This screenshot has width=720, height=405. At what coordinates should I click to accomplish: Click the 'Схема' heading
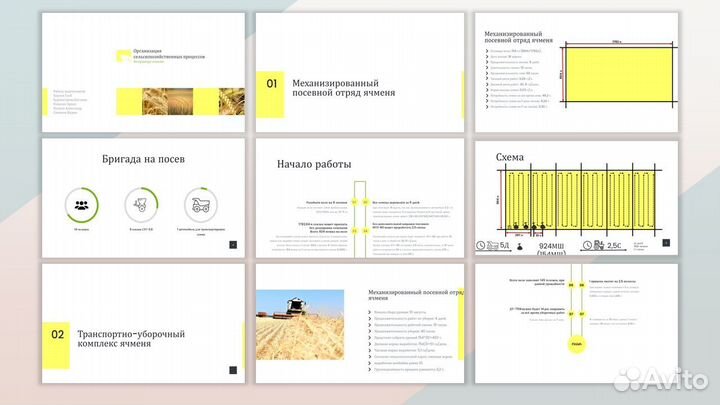510,157
